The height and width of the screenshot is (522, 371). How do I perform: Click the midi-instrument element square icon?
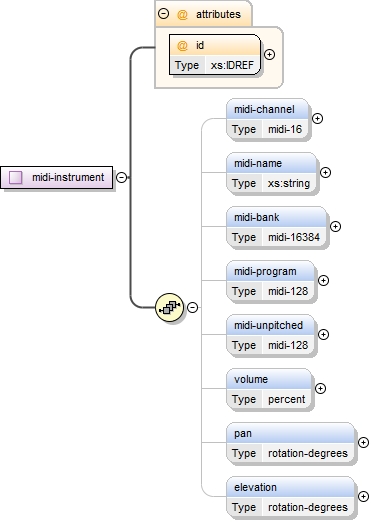click(16, 177)
